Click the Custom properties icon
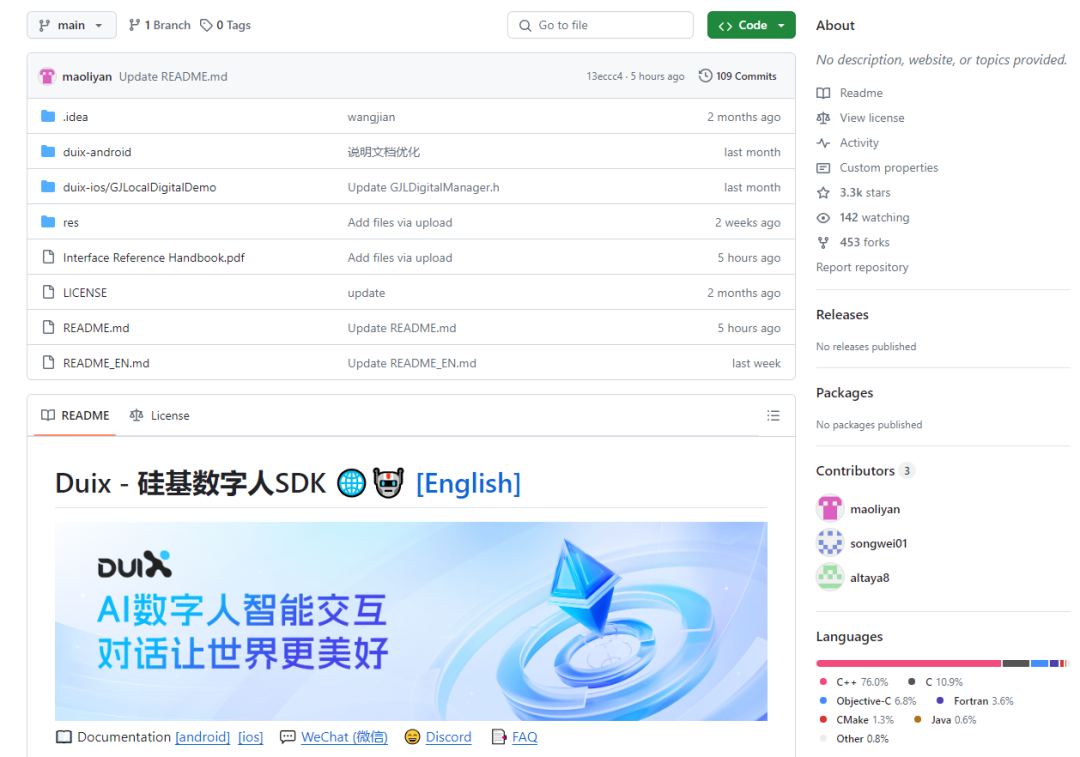This screenshot has width=1080, height=757. click(x=823, y=167)
